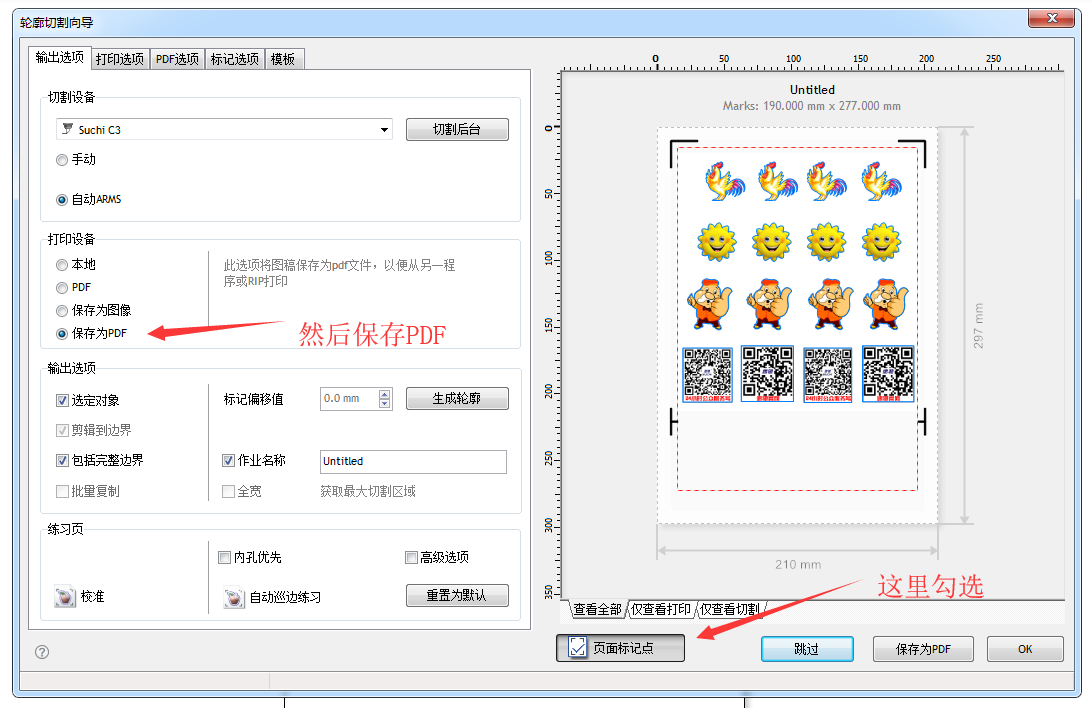Click the calibration (校准) icon
Screen dimensions: 1092x708
pyautogui.click(x=65, y=597)
